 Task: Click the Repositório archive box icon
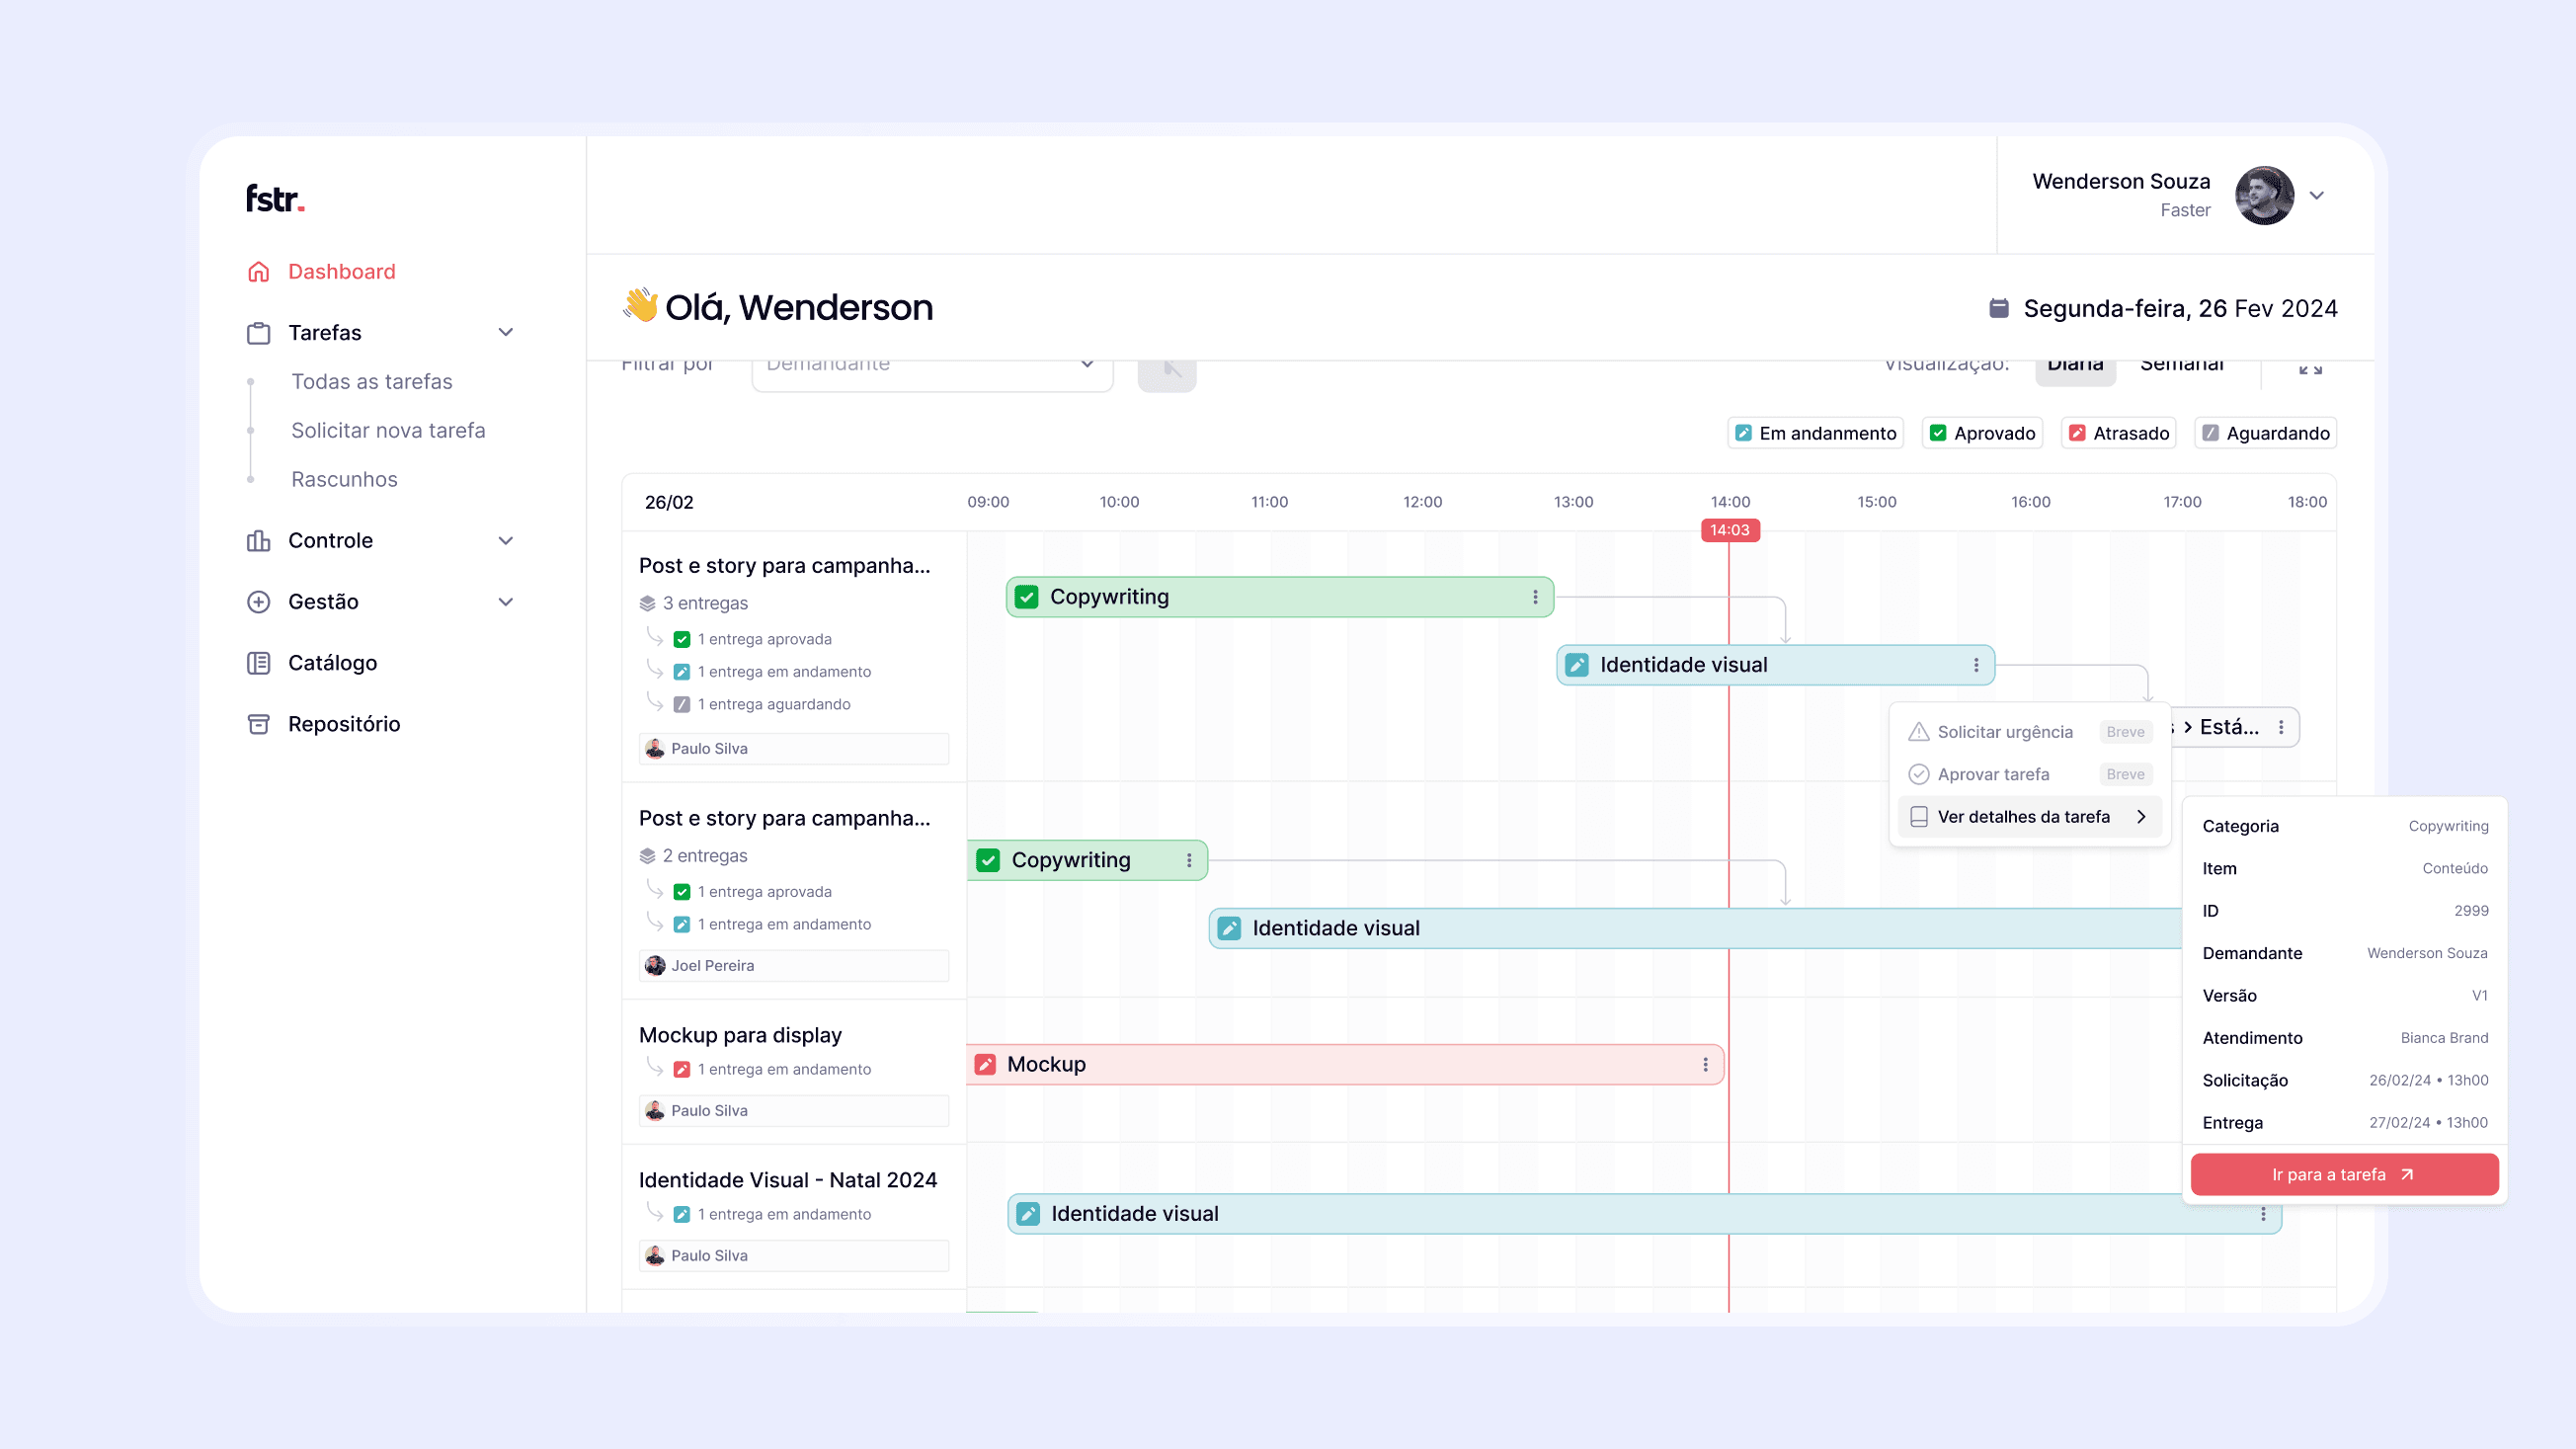point(258,724)
